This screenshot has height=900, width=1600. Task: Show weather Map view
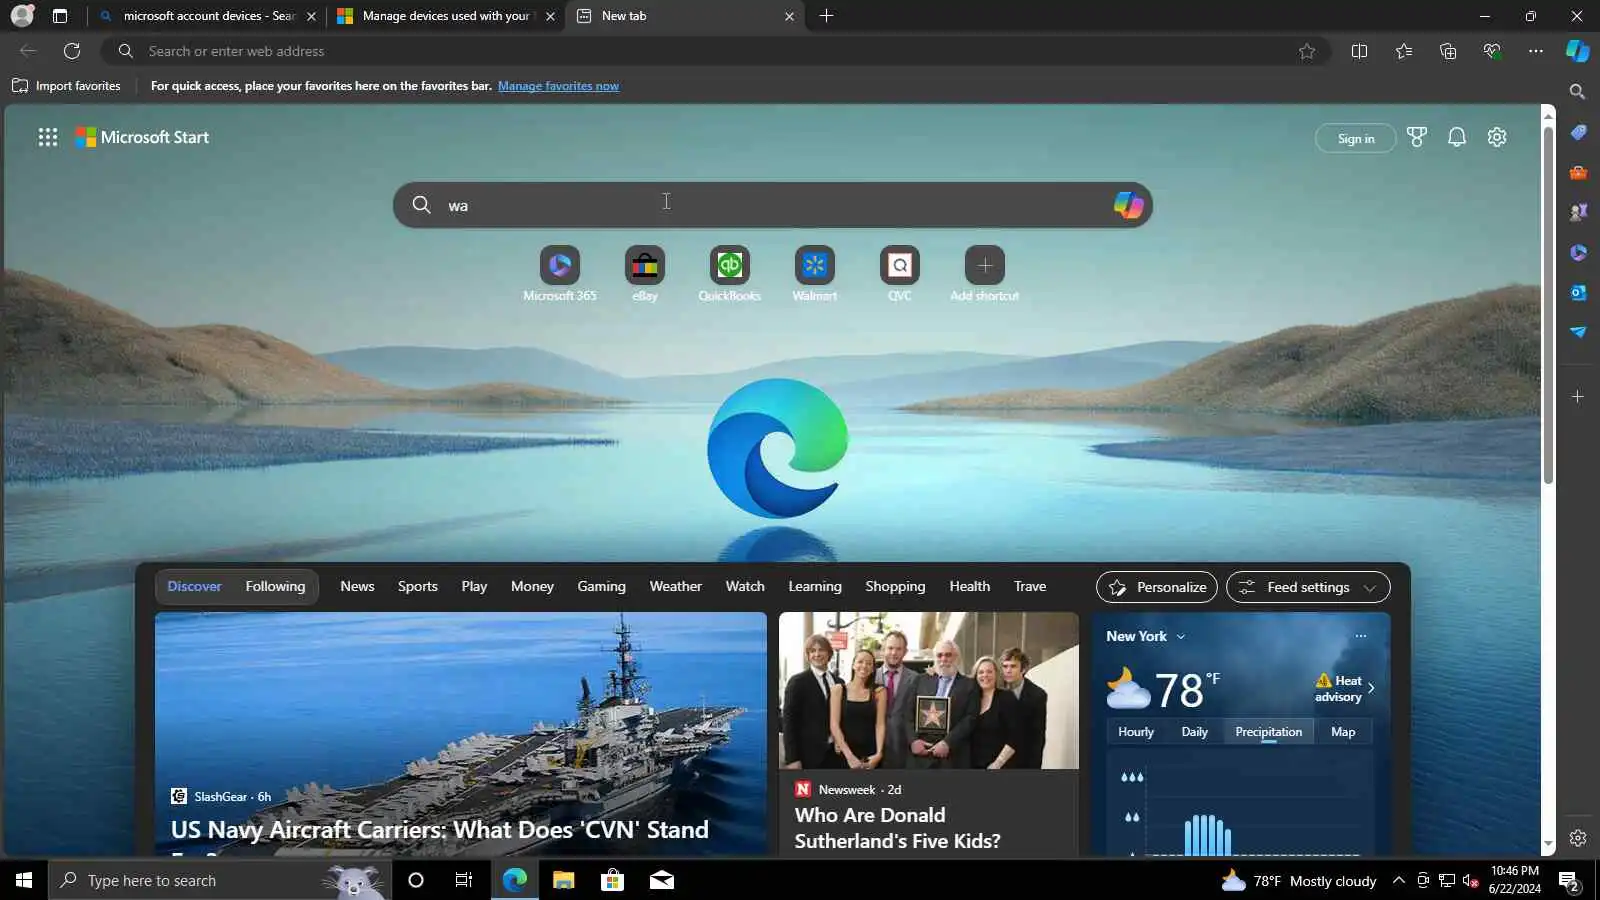1343,732
